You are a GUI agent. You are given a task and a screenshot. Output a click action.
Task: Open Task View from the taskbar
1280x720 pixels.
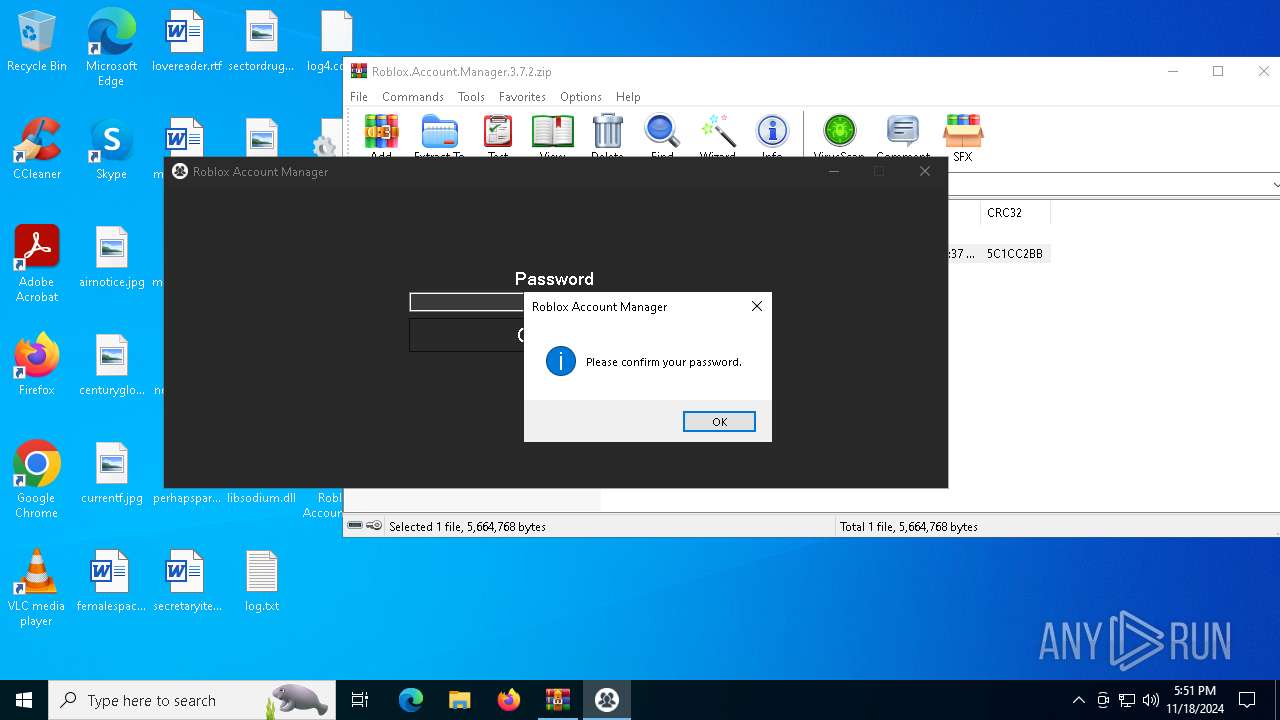[360, 700]
